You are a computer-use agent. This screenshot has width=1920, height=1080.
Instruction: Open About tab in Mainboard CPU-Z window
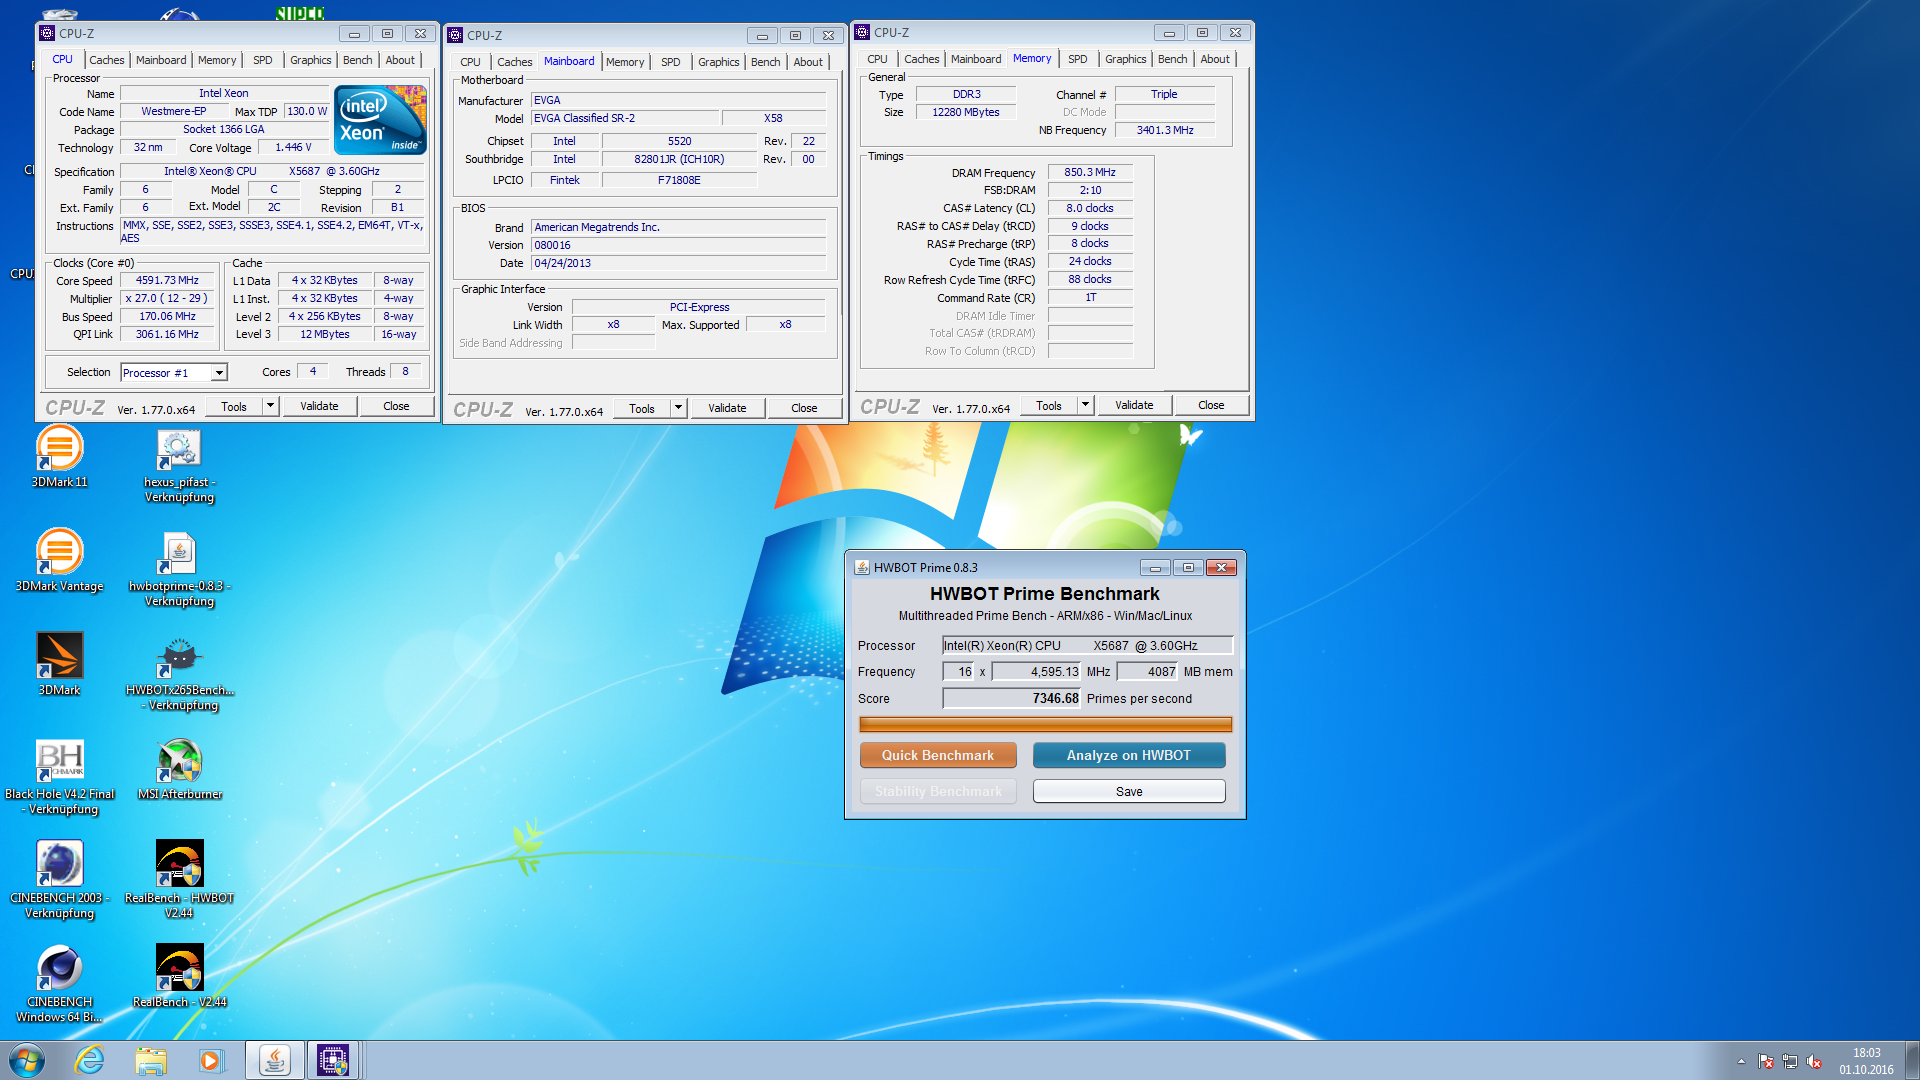808,62
